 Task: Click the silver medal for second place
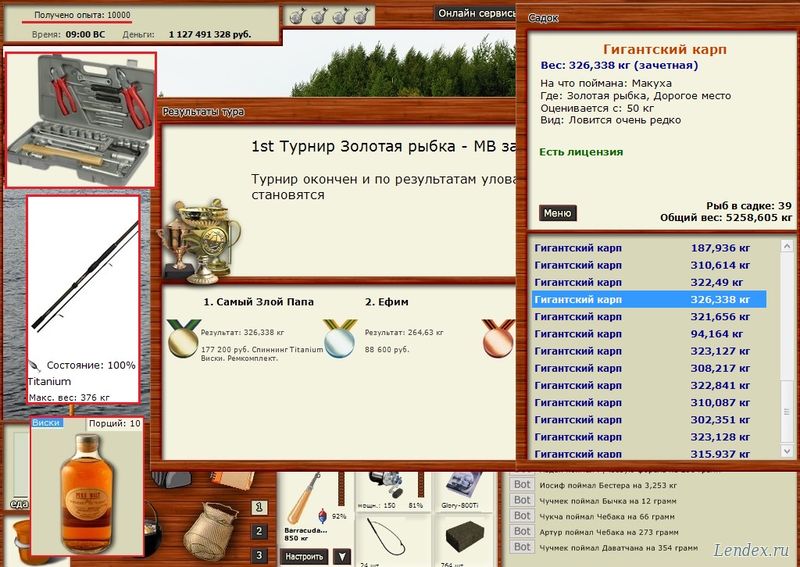(x=340, y=338)
